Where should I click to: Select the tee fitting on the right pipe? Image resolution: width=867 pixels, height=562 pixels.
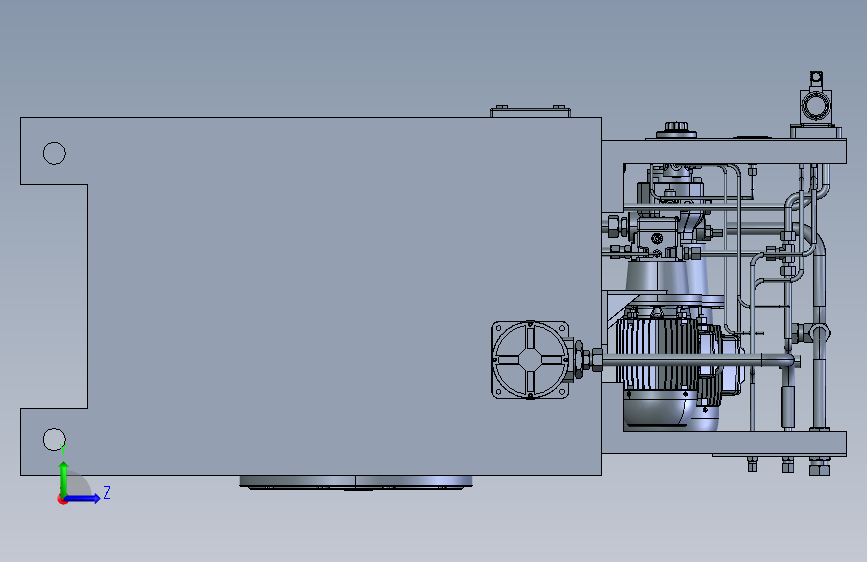pos(812,333)
